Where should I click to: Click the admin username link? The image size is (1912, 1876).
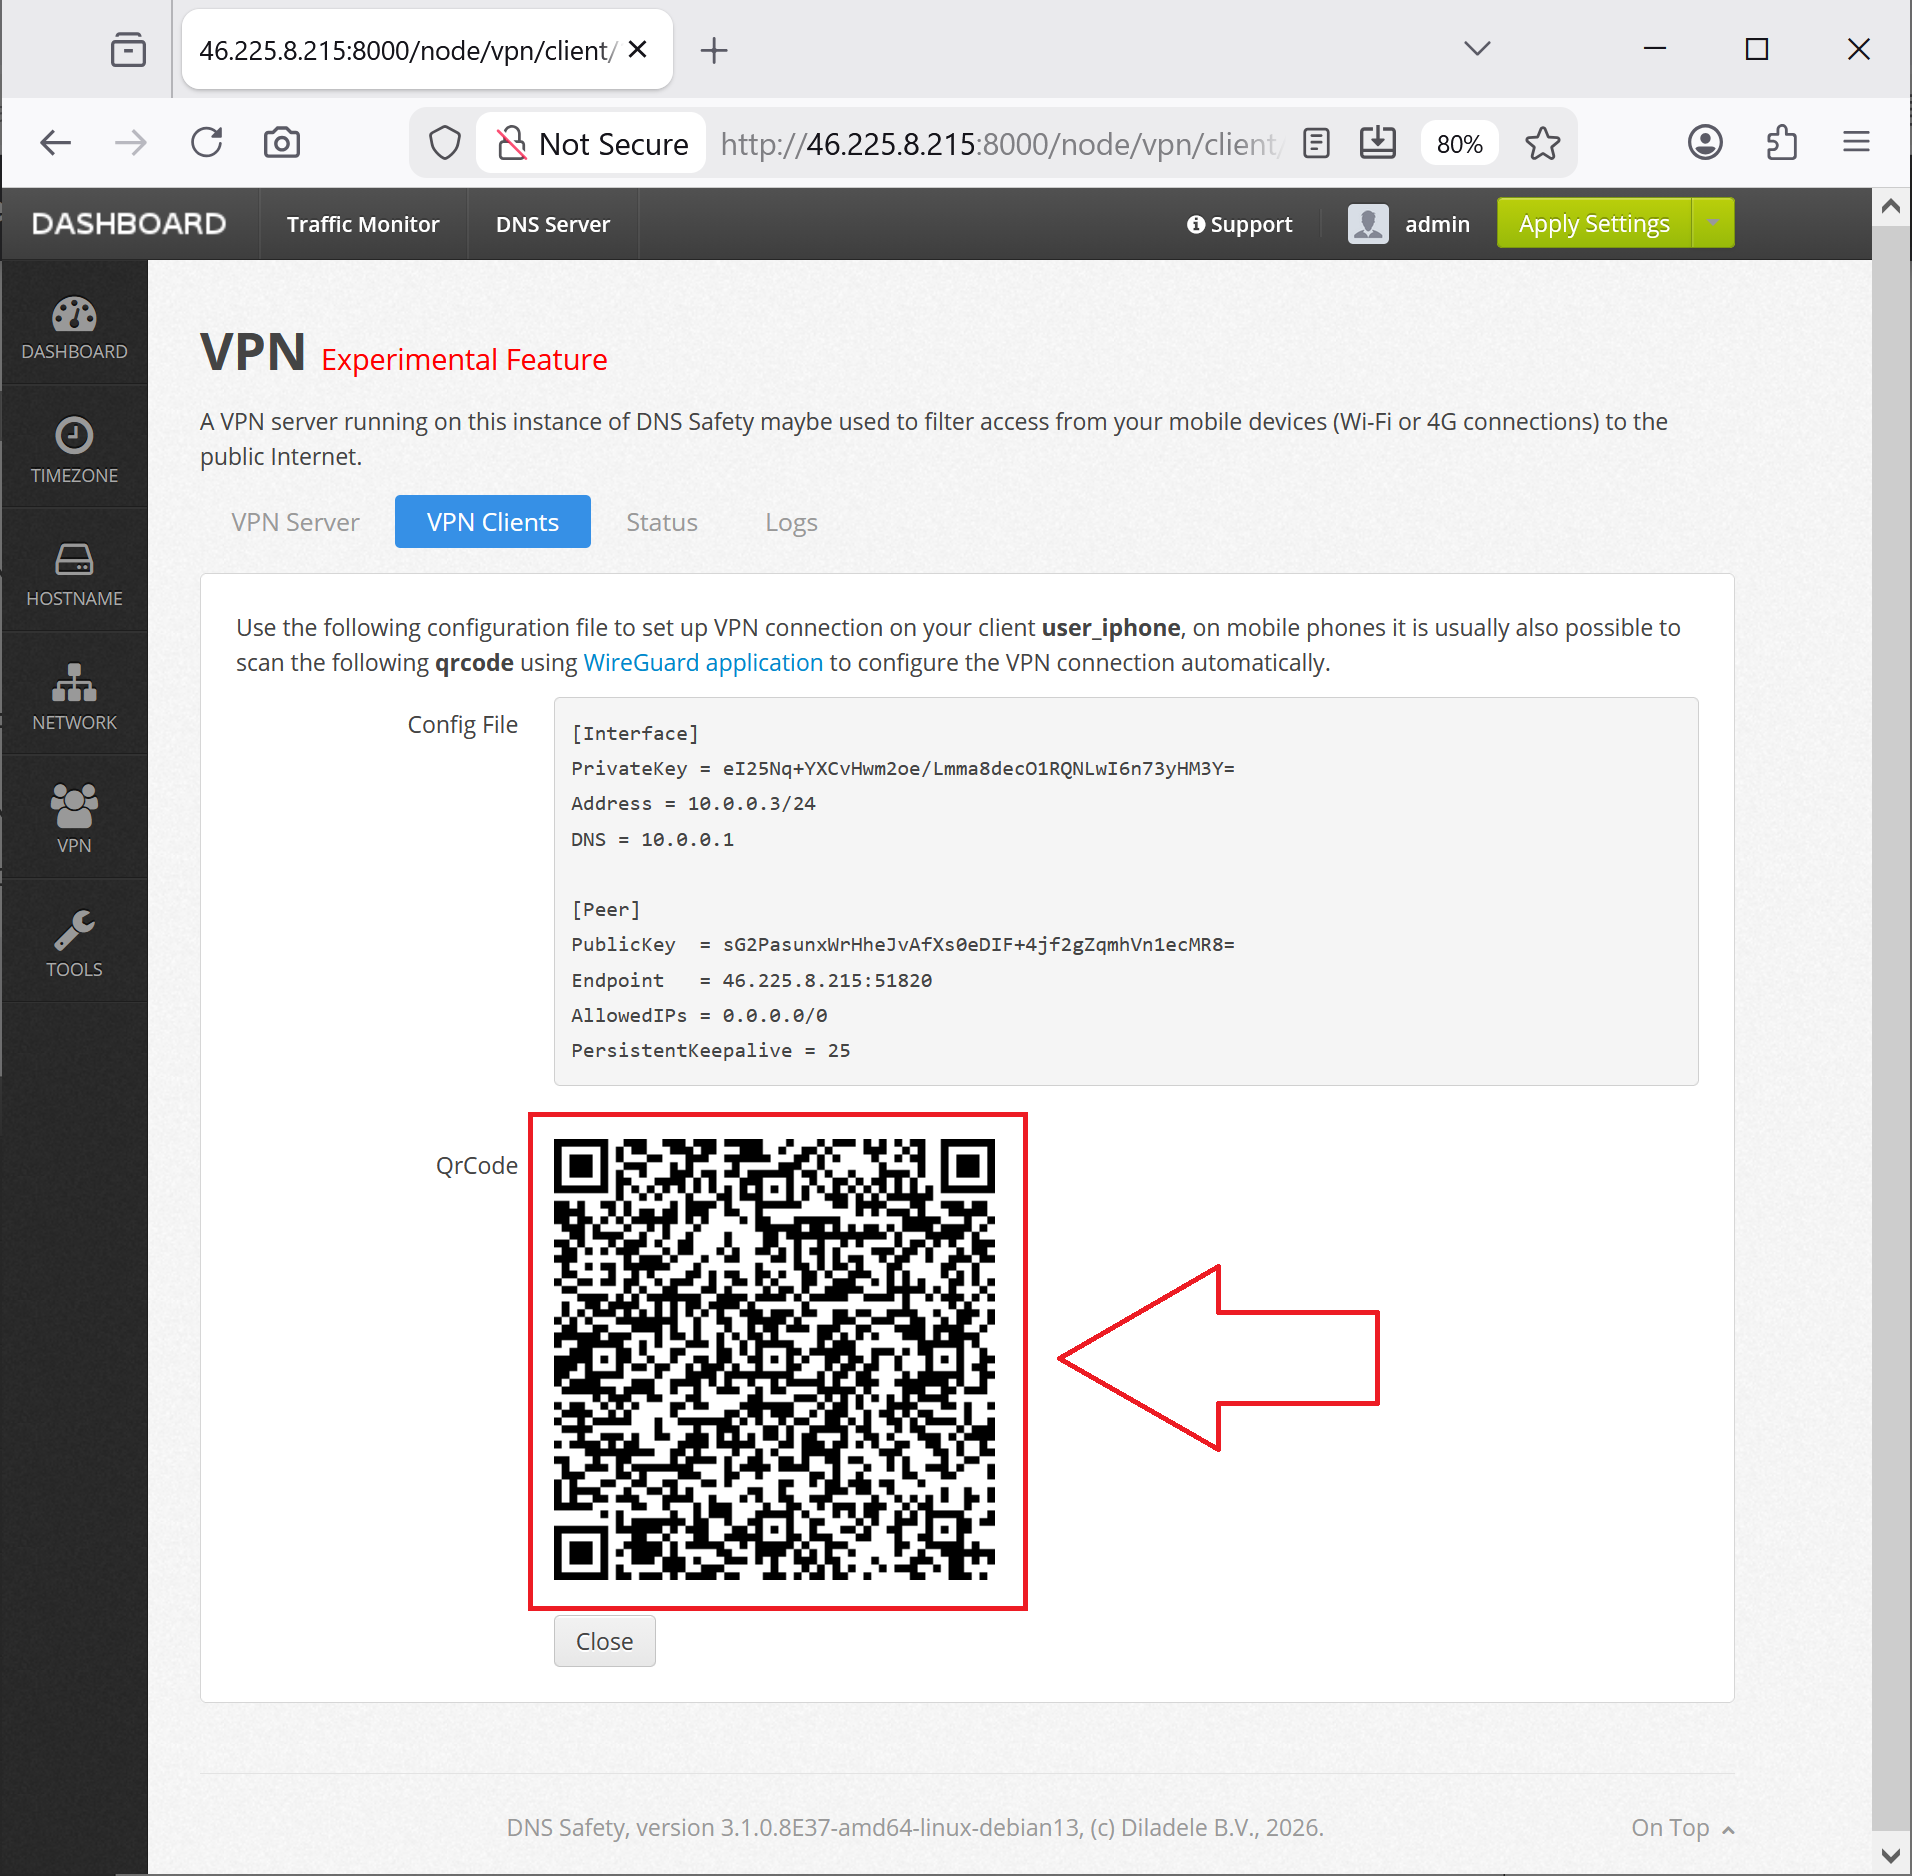click(x=1437, y=224)
